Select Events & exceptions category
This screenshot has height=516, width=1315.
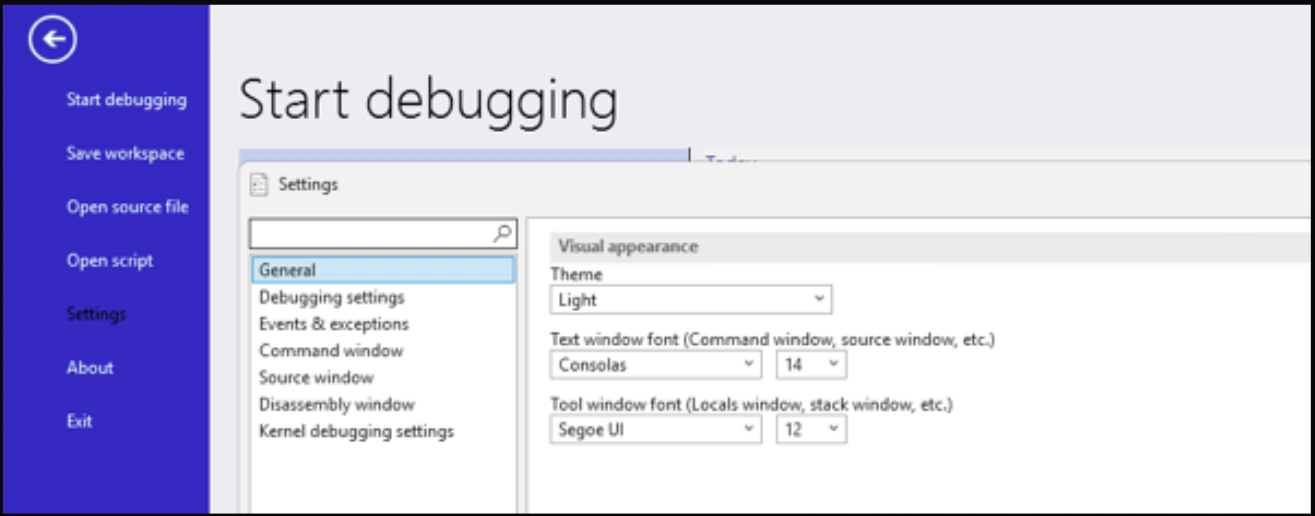click(334, 324)
